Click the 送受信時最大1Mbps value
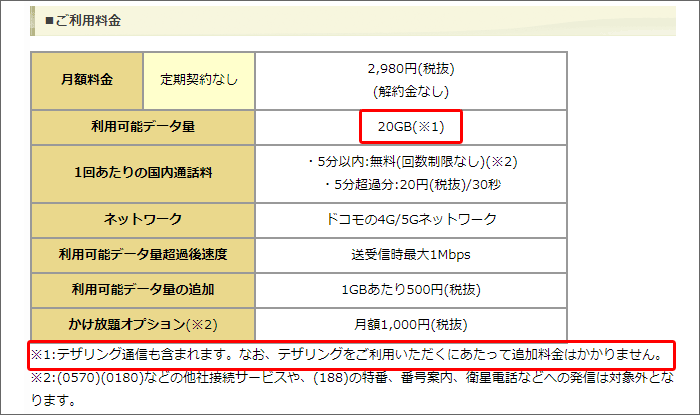Image resolution: width=700 pixels, height=415 pixels. pyautogui.click(x=411, y=255)
